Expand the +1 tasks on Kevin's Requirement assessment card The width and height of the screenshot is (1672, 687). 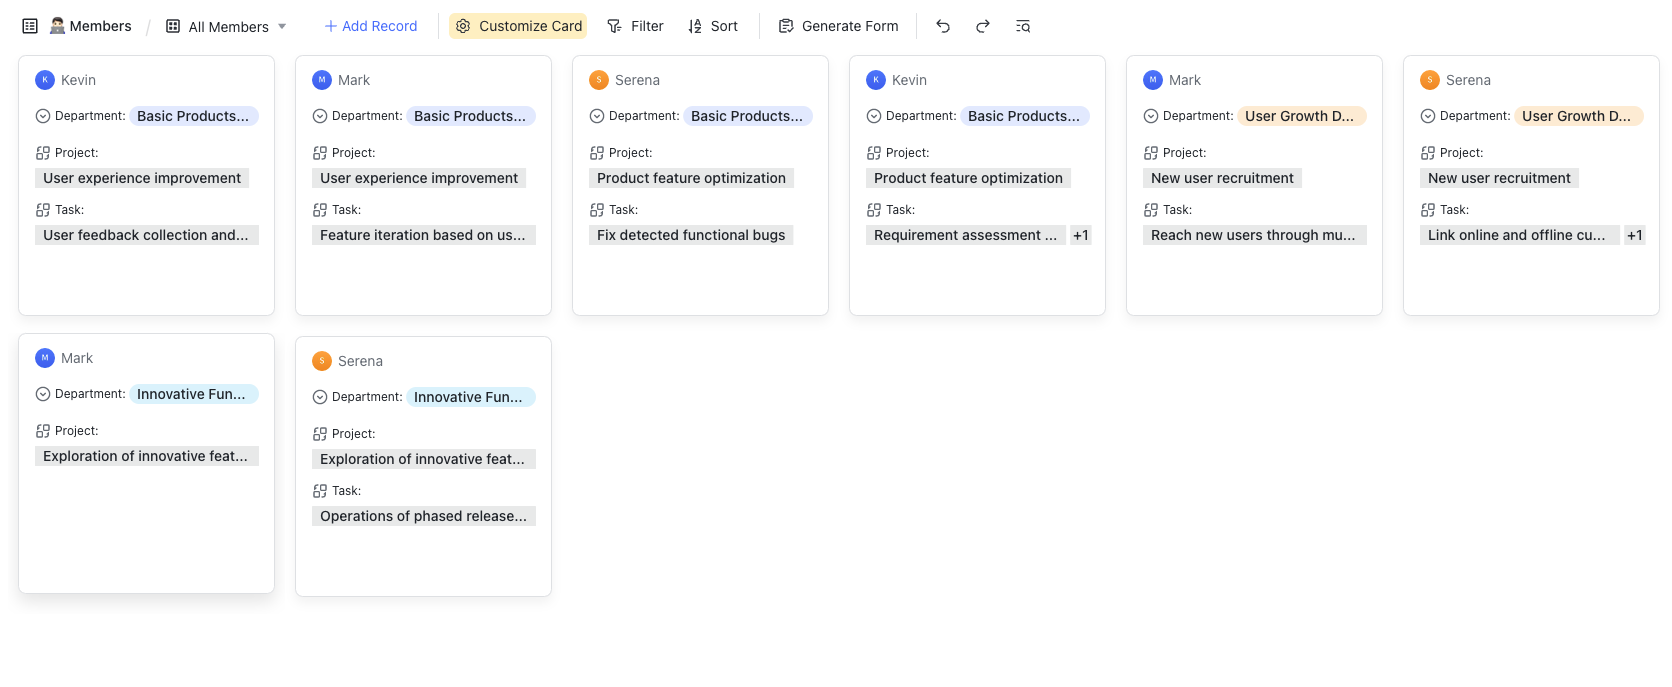[1080, 235]
